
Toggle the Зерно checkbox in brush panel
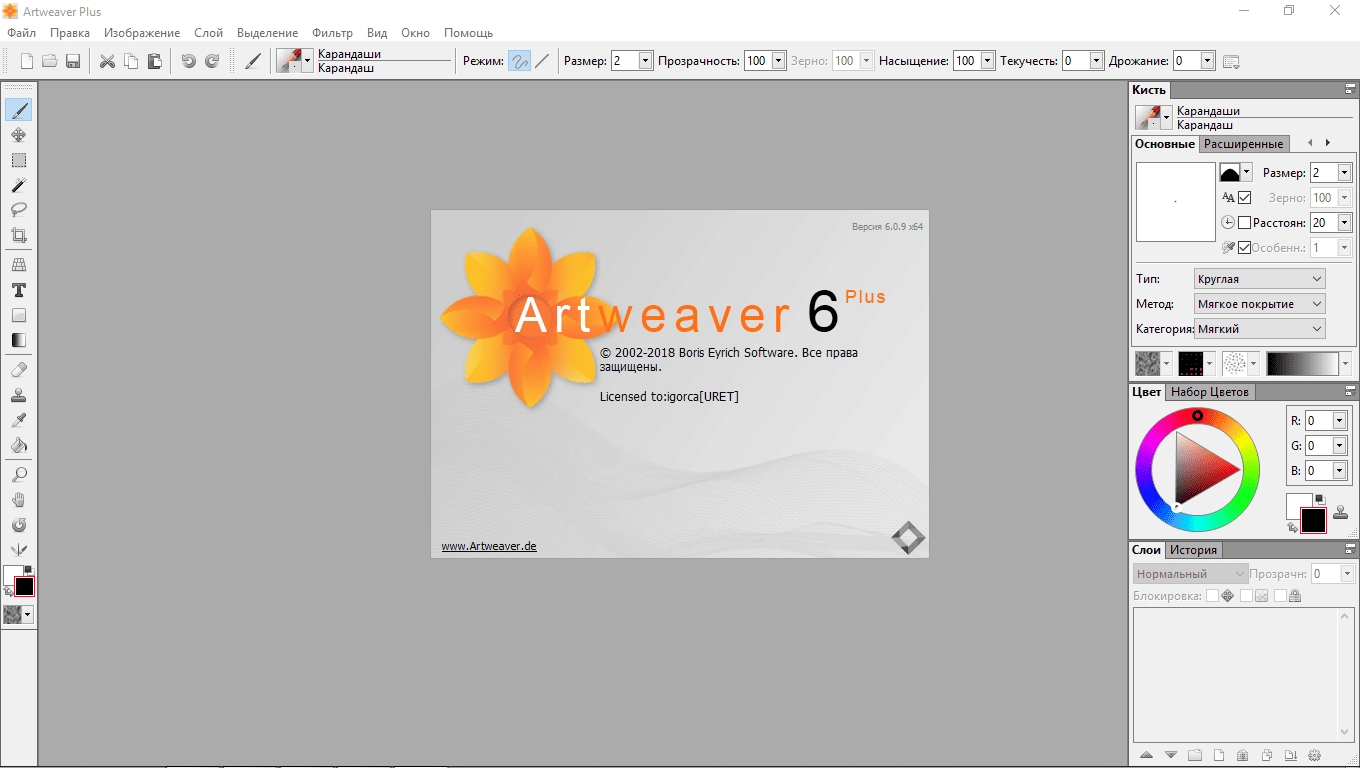point(1245,198)
